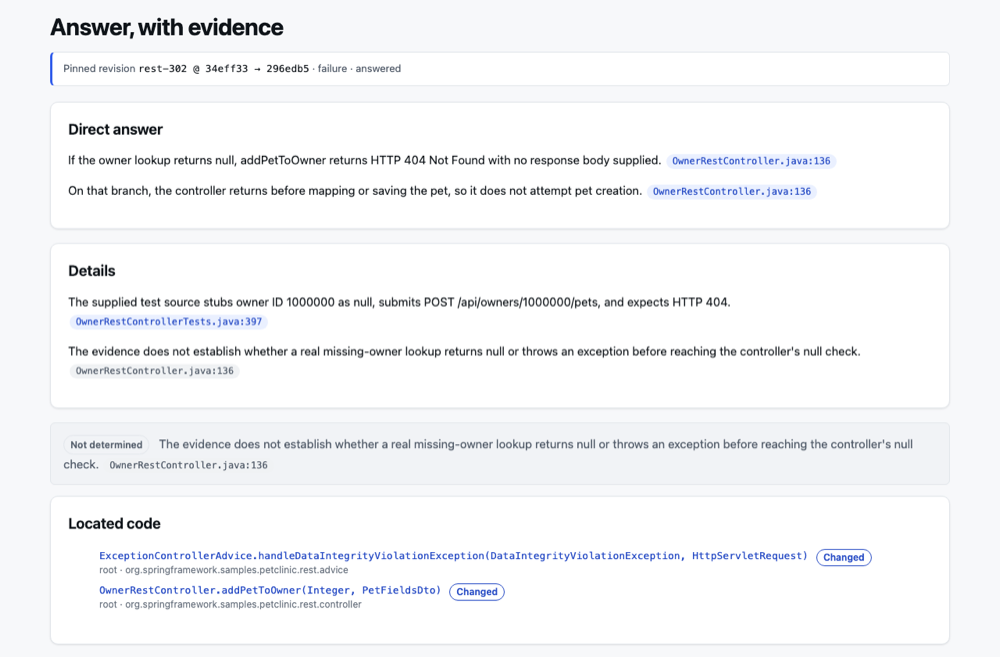Click 'failure · answered' status text
The image size is (1000, 657).
click(x=359, y=68)
